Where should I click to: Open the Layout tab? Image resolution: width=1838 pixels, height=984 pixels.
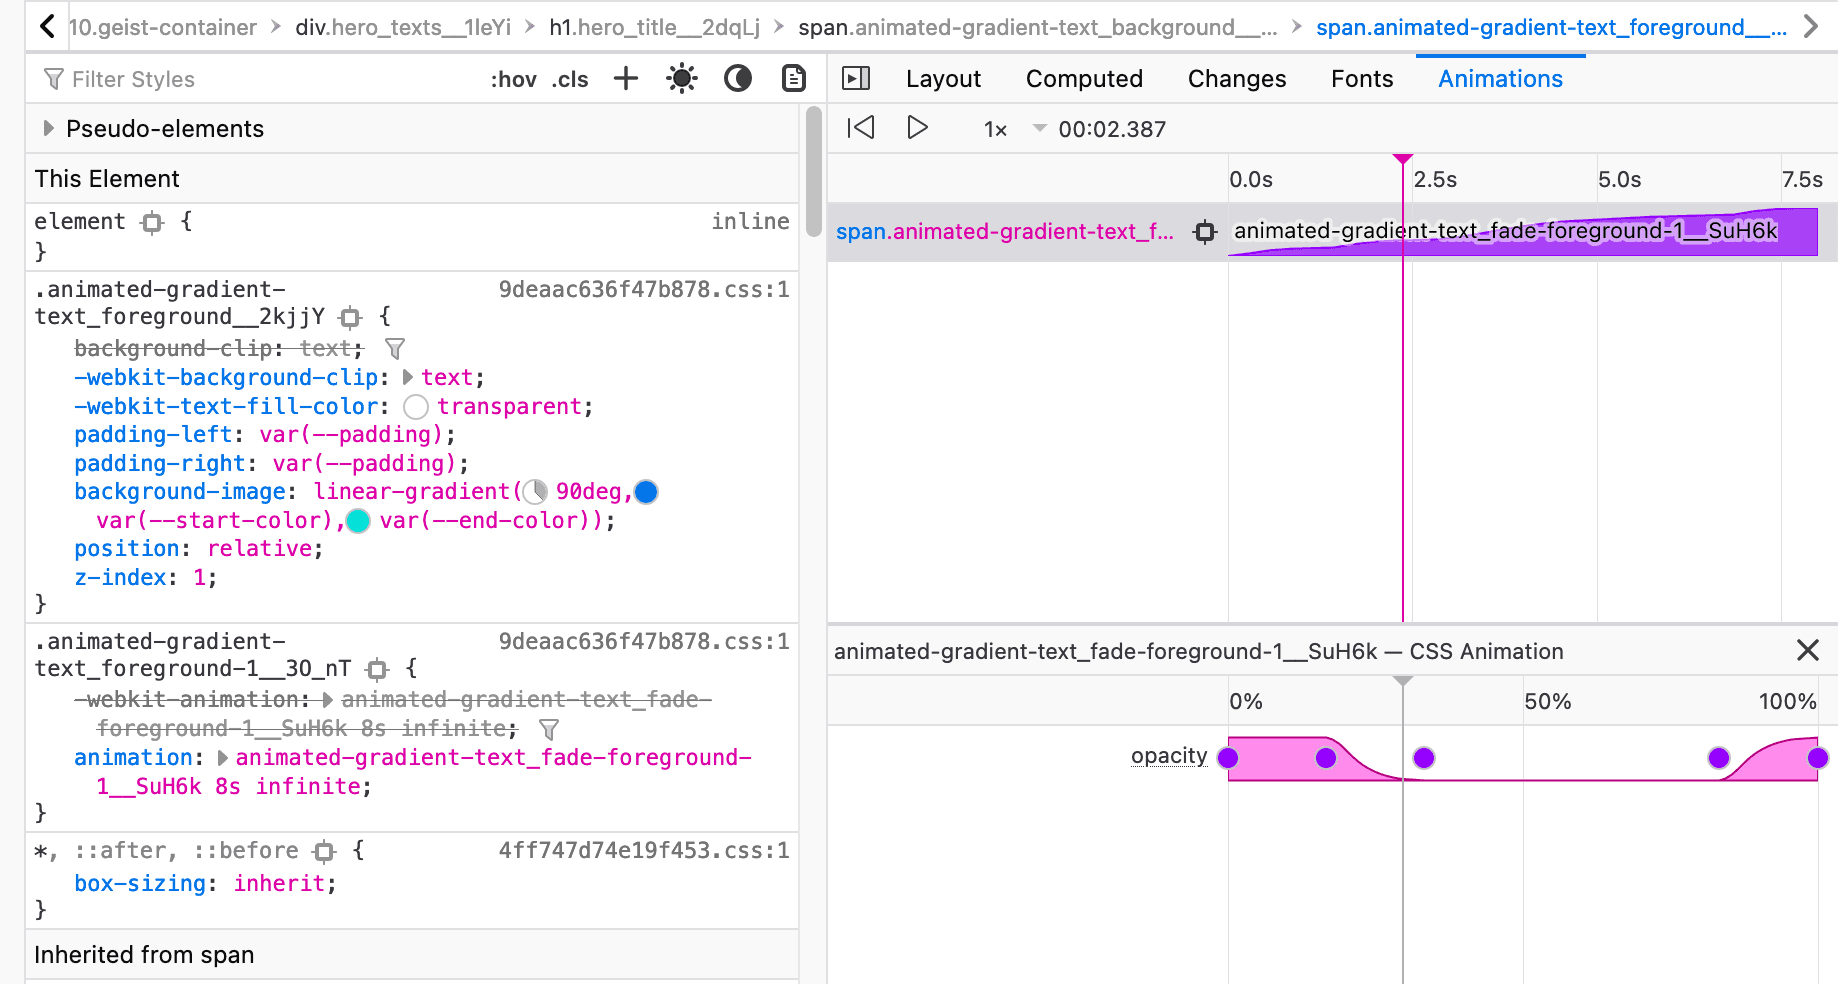pos(943,79)
